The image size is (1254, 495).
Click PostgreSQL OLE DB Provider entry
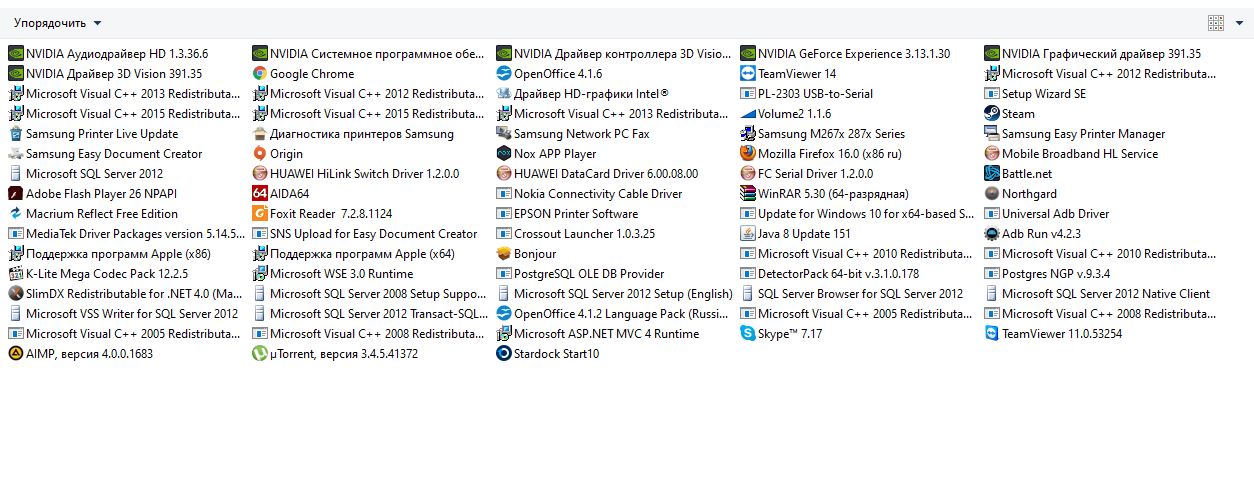click(581, 274)
